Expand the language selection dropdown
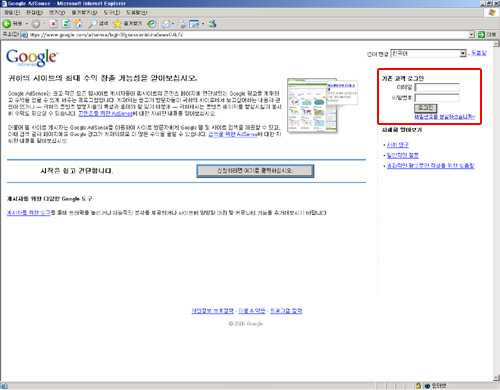Image resolution: width=500 pixels, height=390 pixels. (x=463, y=53)
